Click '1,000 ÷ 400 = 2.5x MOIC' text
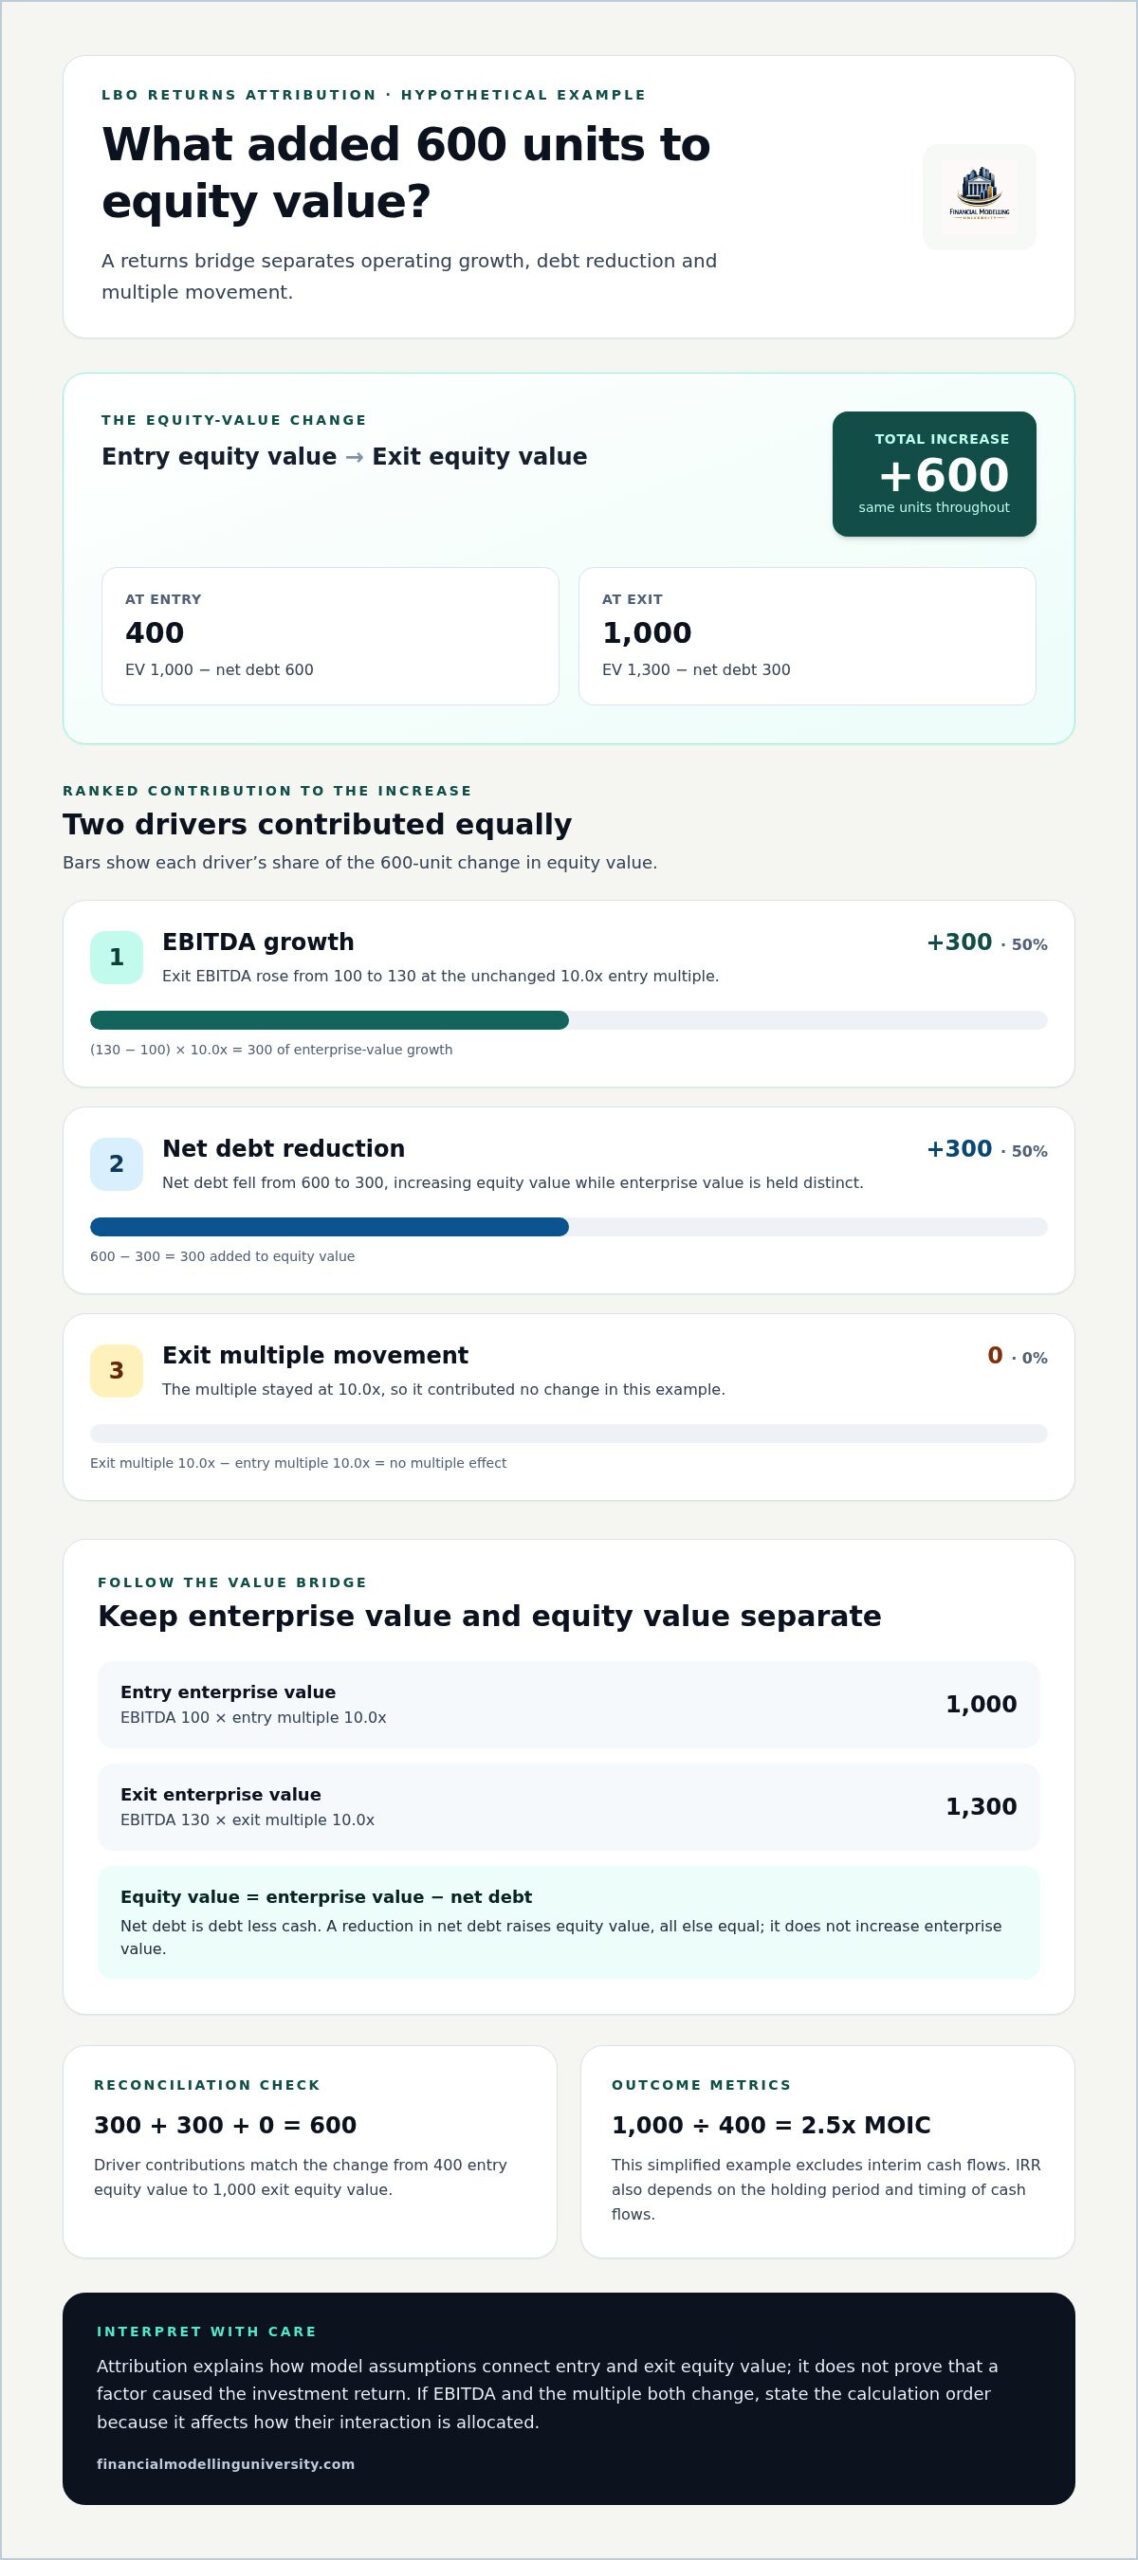Viewport: 1138px width, 2560px height. (x=771, y=2125)
